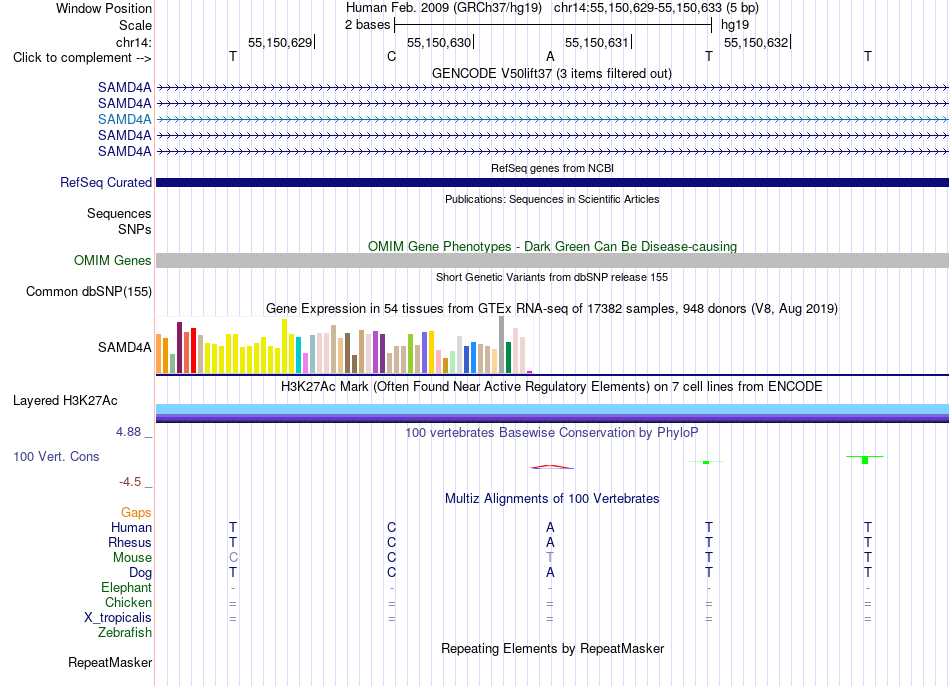Click the light blue H3K27Ac signal band
This screenshot has height=686, width=950.
tap(552, 408)
